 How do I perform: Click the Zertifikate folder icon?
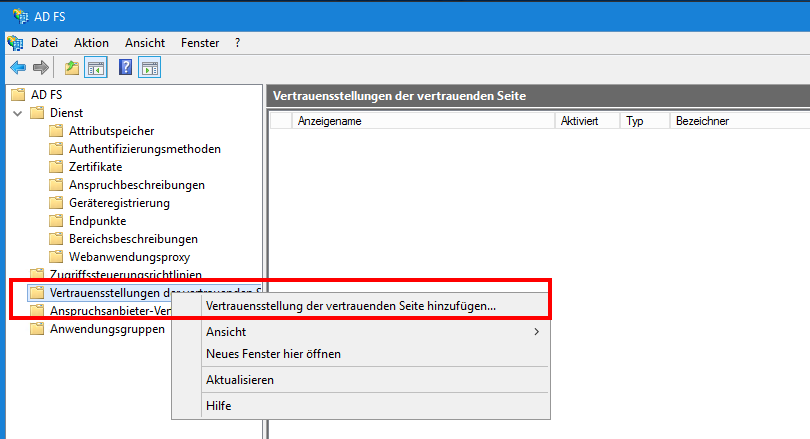[x=56, y=167]
